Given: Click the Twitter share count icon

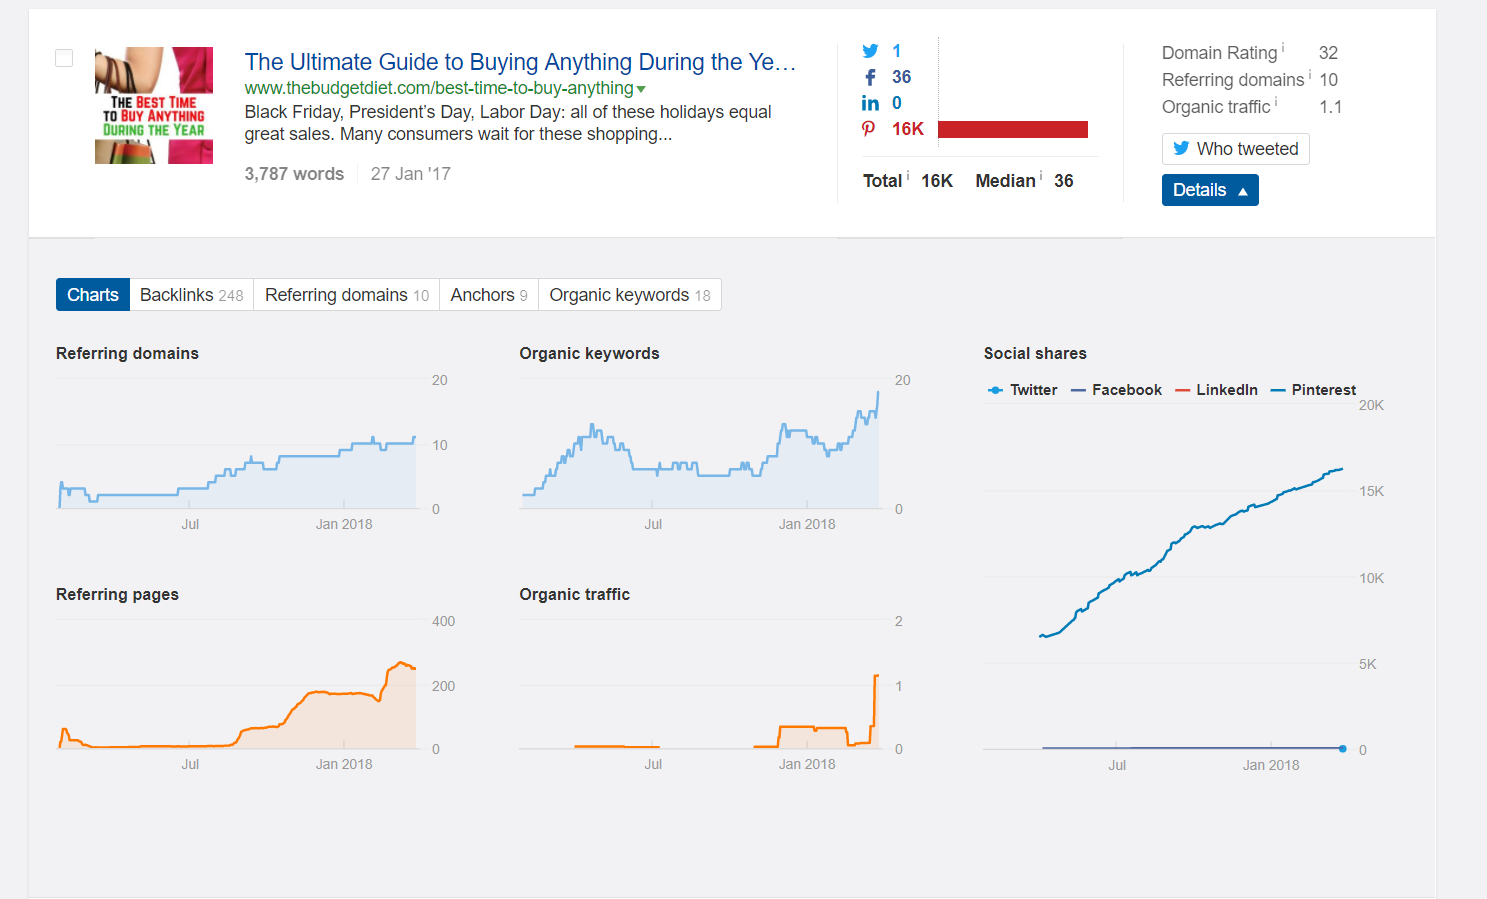Looking at the screenshot, I should coord(870,51).
